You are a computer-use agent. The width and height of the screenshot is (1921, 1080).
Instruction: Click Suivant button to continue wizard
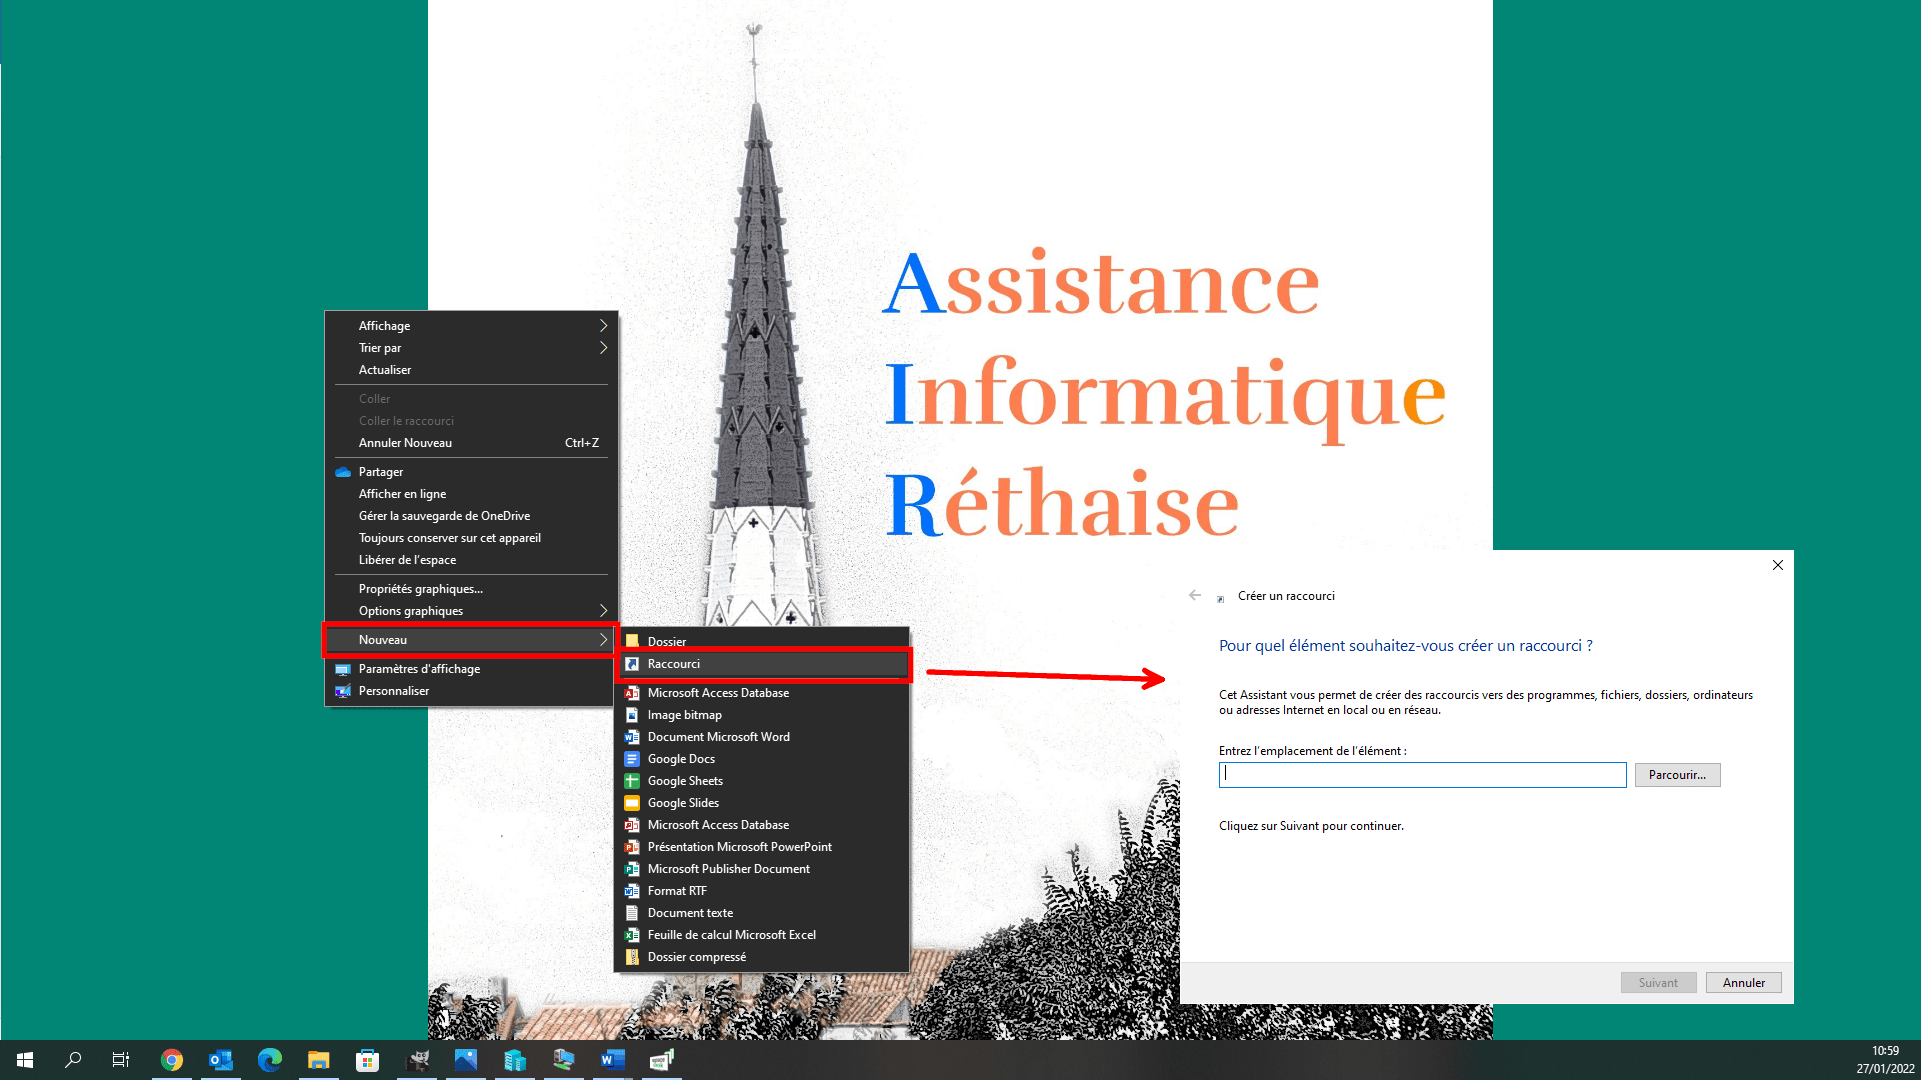[1658, 982]
